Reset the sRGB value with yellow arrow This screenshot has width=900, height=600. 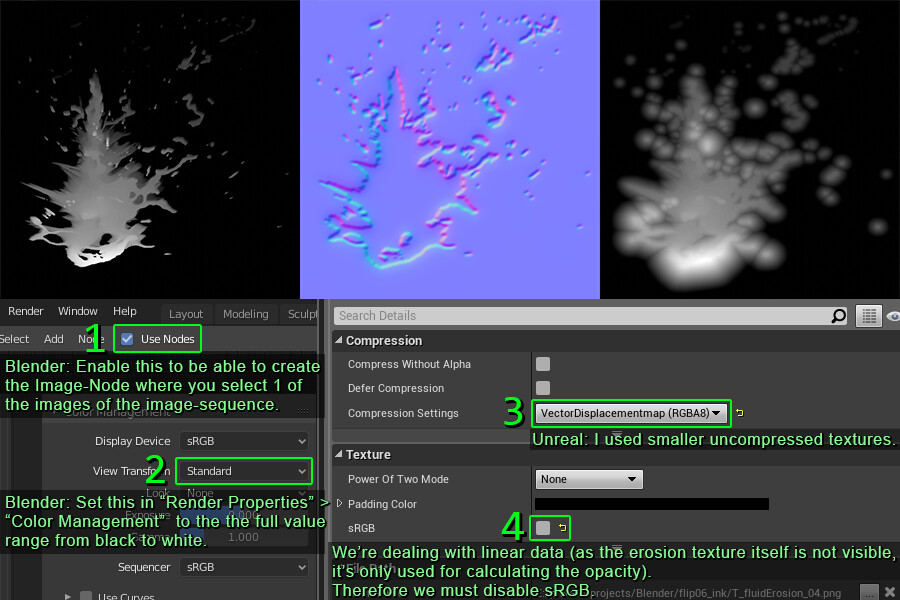click(562, 528)
